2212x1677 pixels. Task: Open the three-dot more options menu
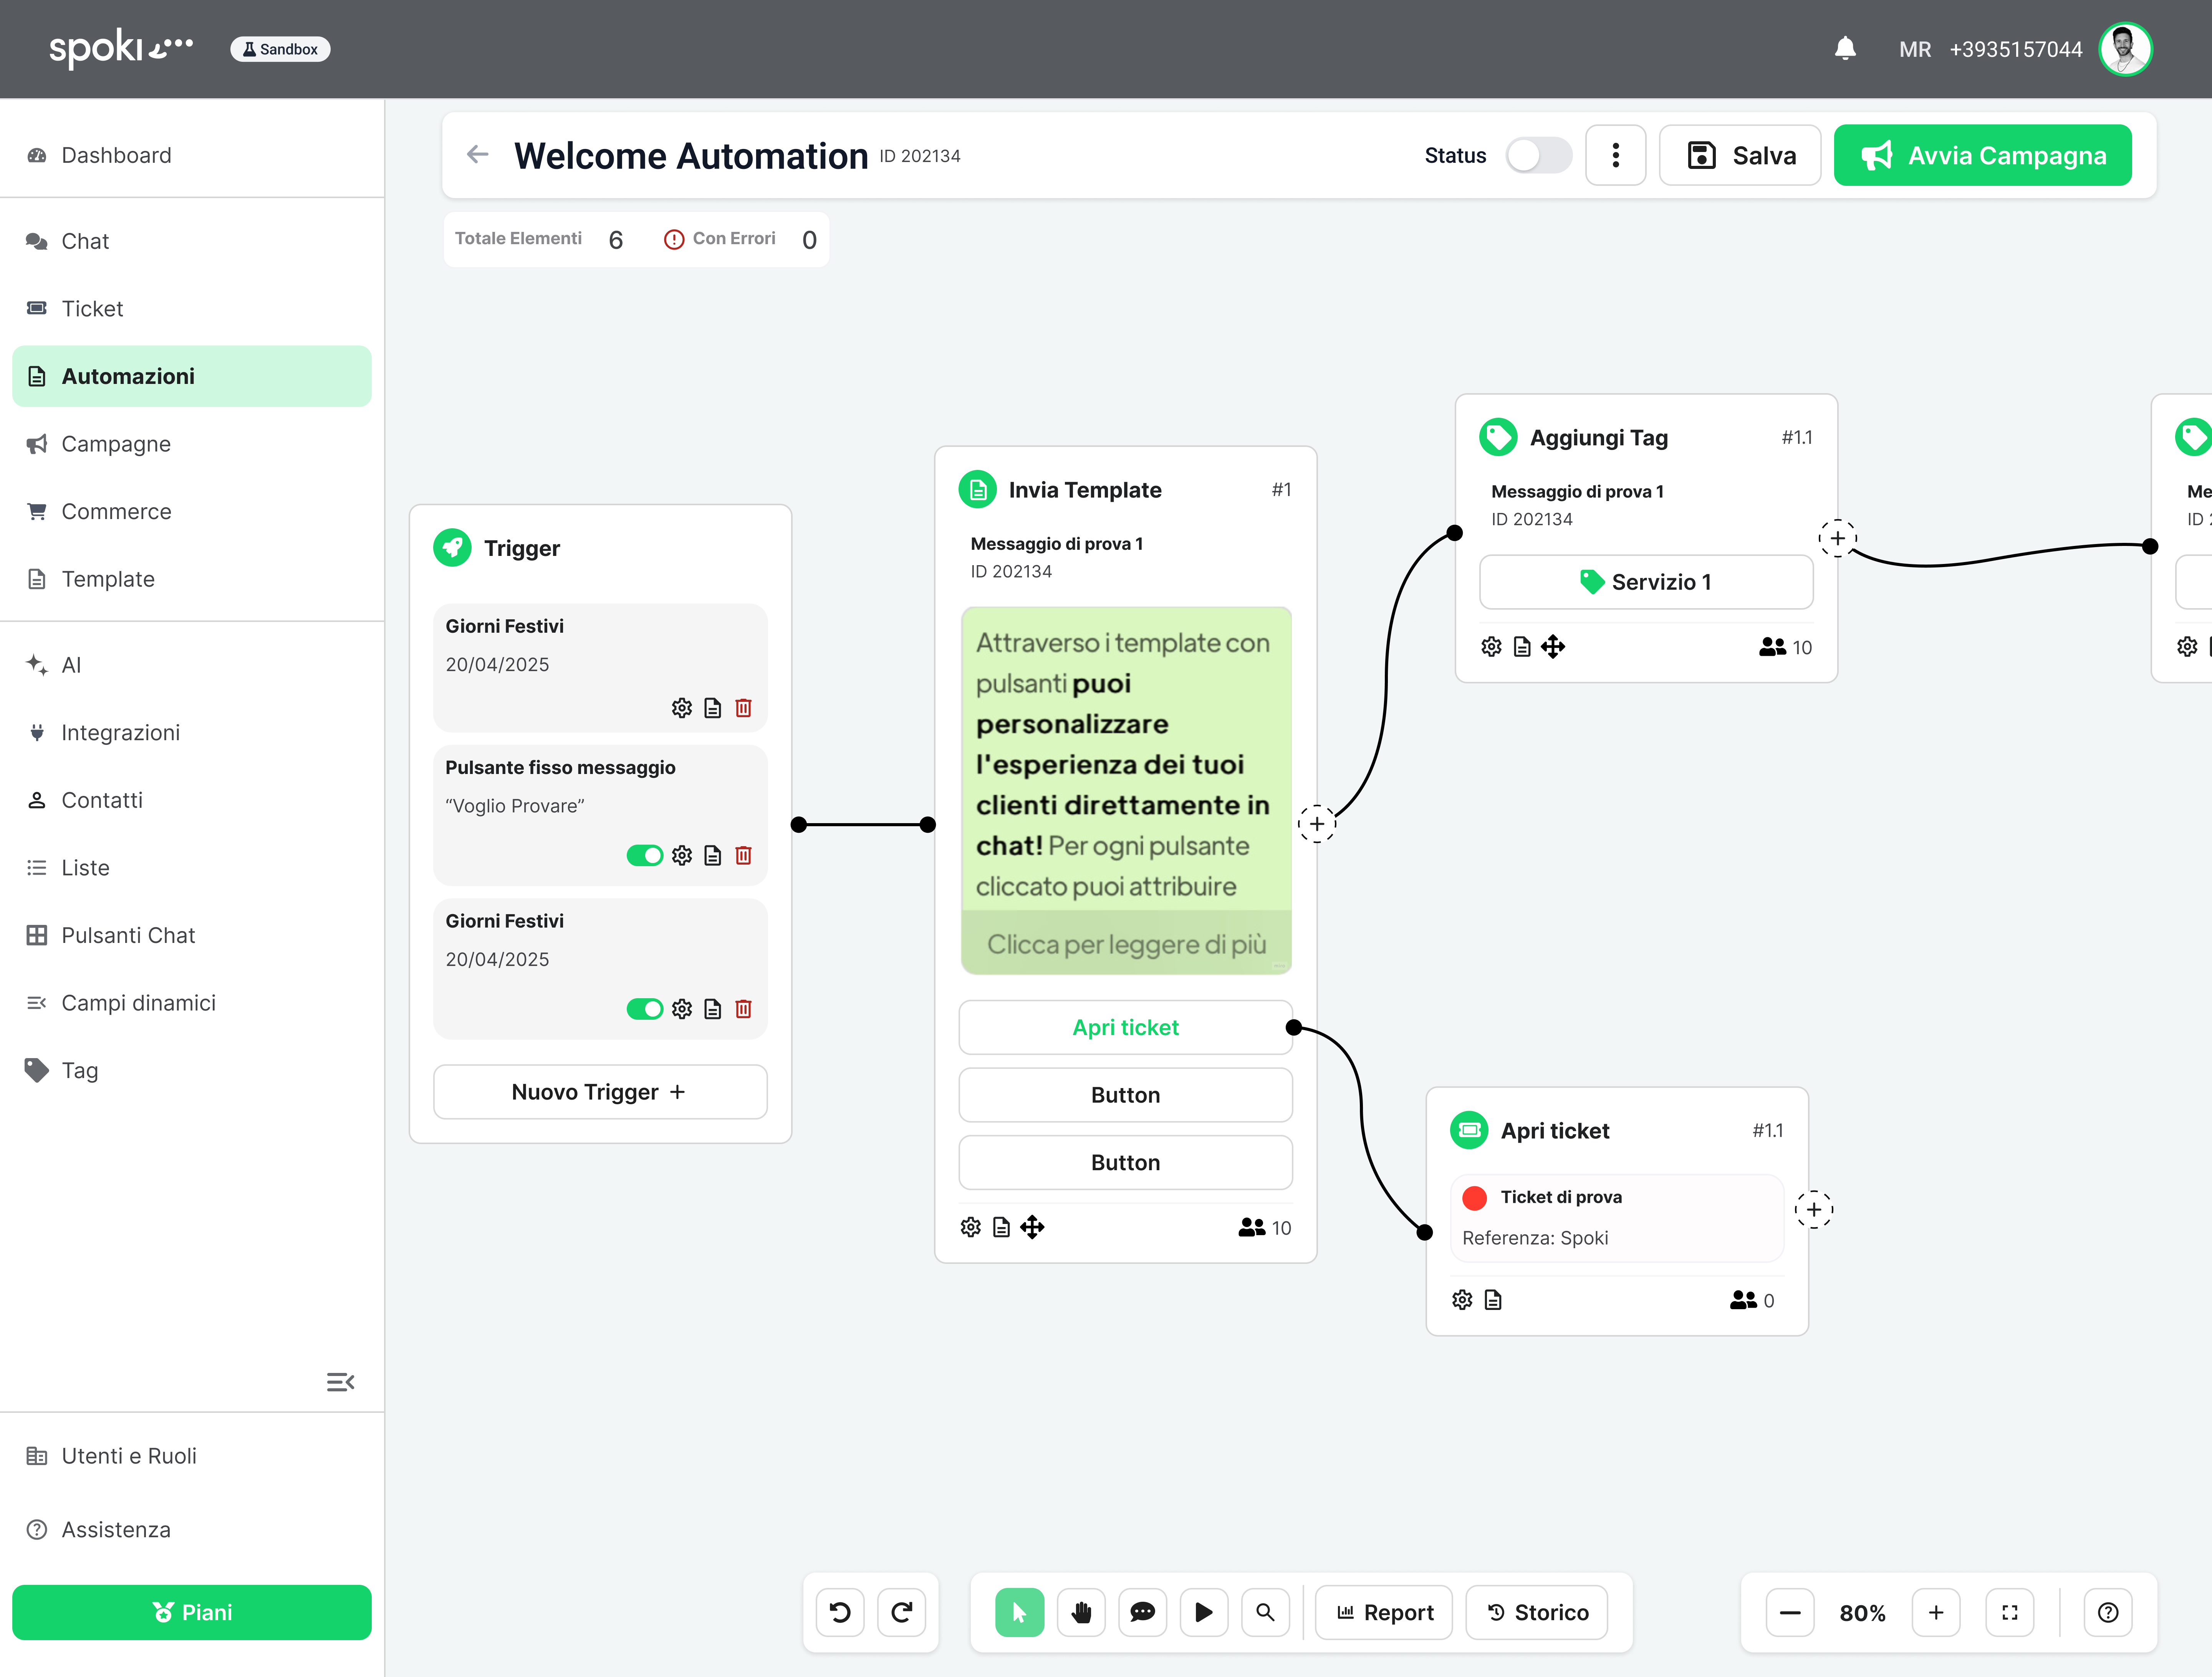tap(1615, 155)
